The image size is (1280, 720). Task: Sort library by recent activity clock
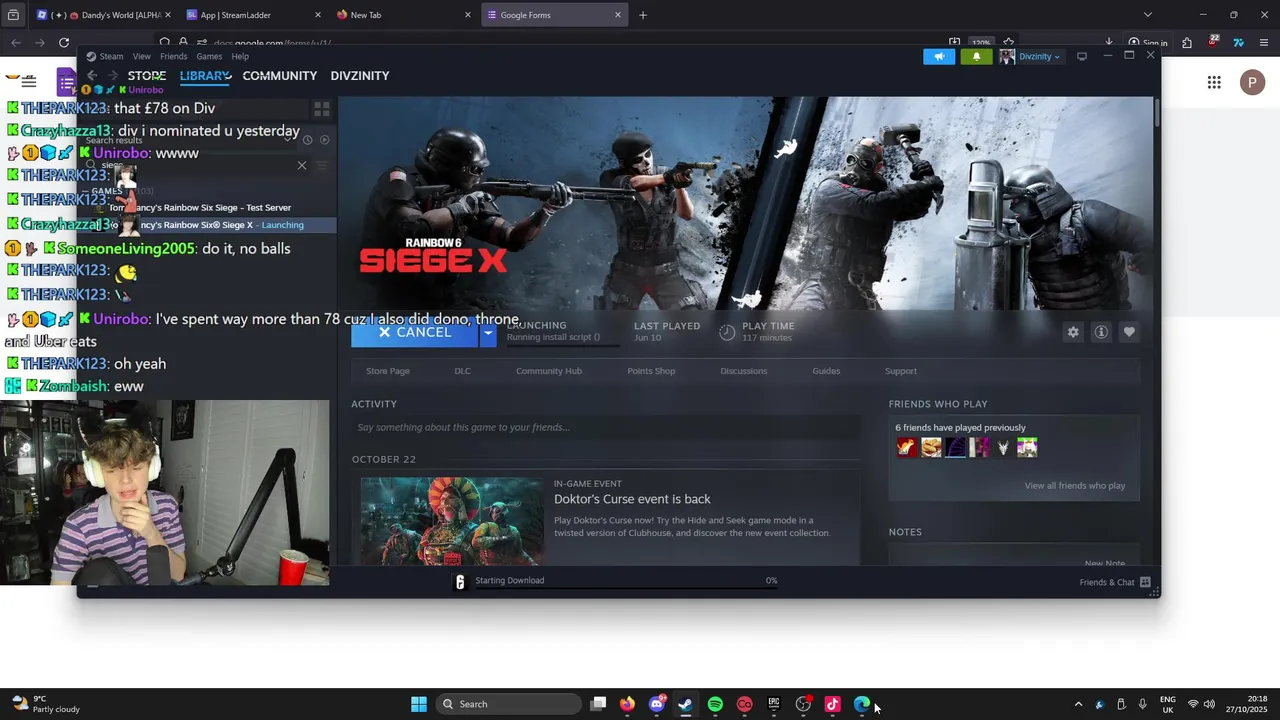click(x=308, y=140)
